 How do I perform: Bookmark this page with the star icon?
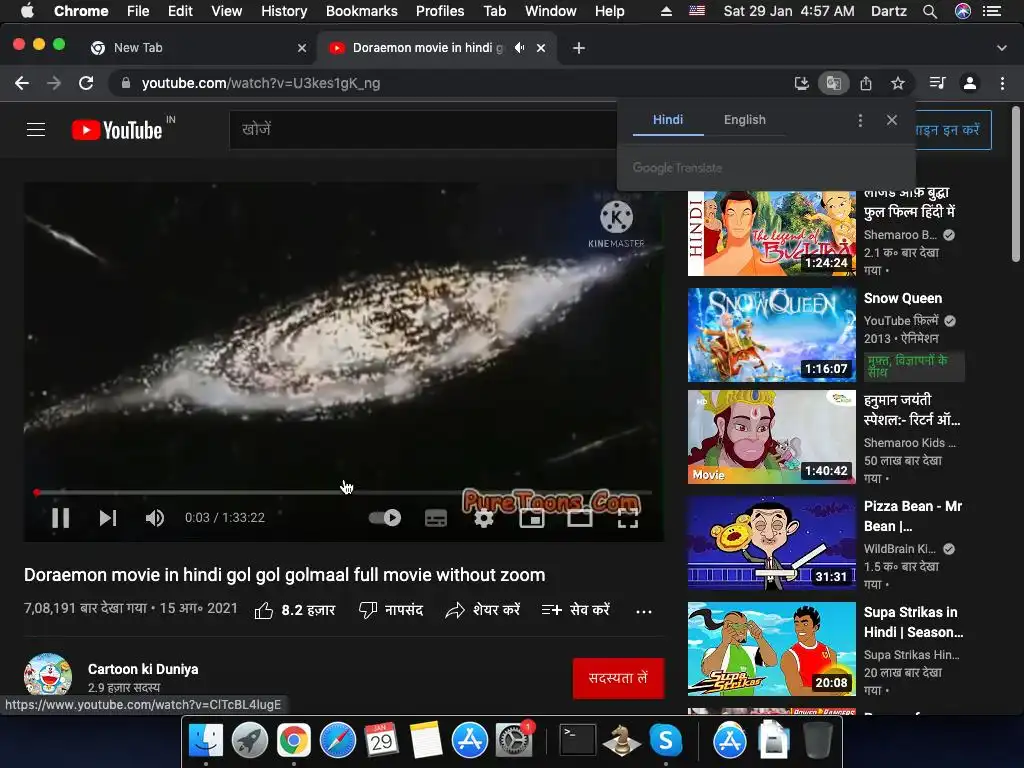[x=897, y=83]
